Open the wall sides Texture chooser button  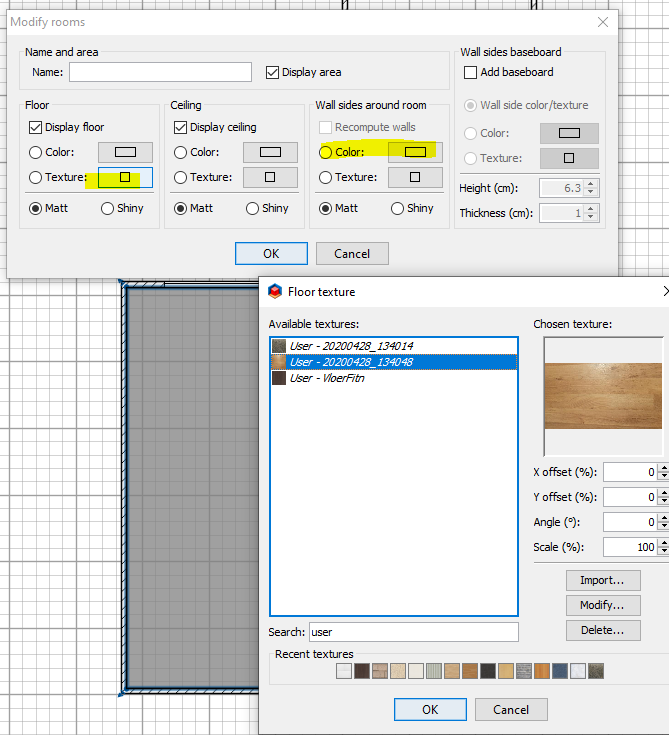point(415,177)
